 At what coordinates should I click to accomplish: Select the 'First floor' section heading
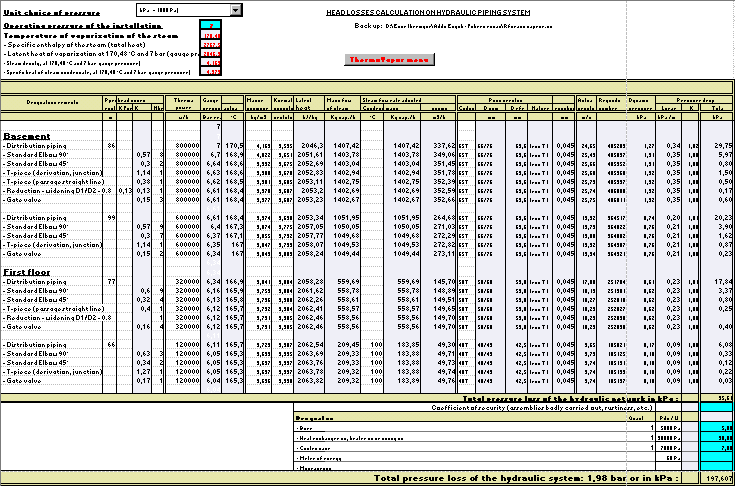[27, 272]
